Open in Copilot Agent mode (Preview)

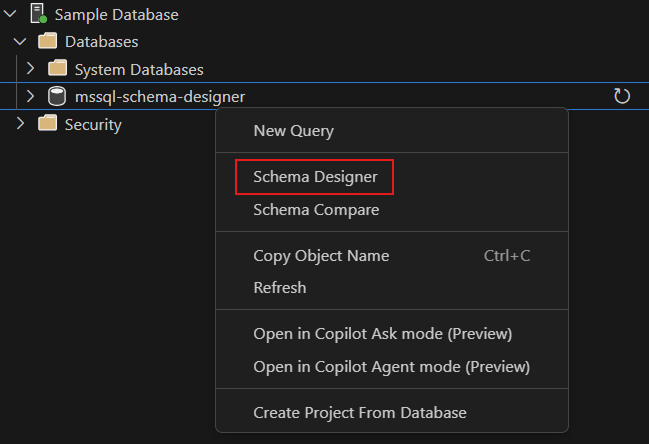[391, 366]
